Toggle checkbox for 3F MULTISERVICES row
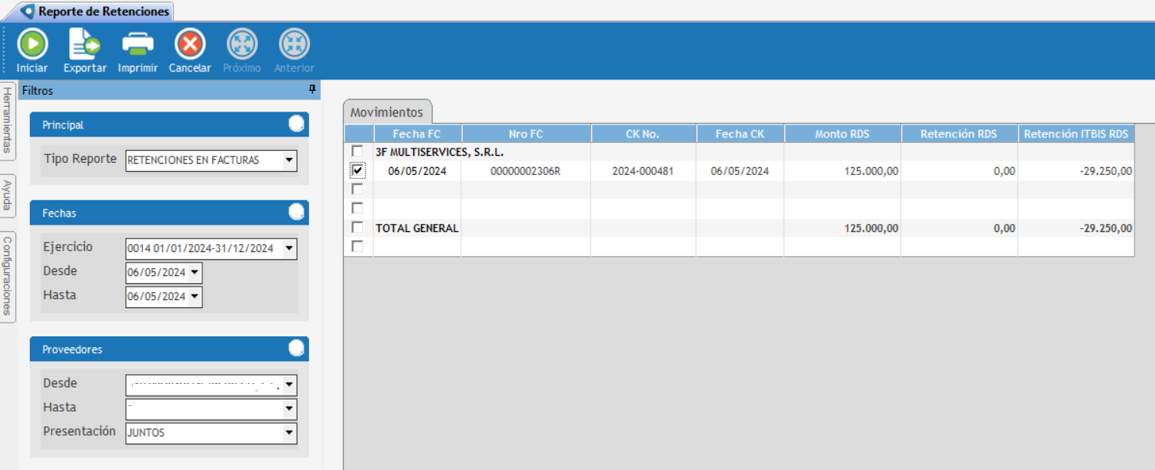The width and height of the screenshot is (1155, 470). pos(357,151)
